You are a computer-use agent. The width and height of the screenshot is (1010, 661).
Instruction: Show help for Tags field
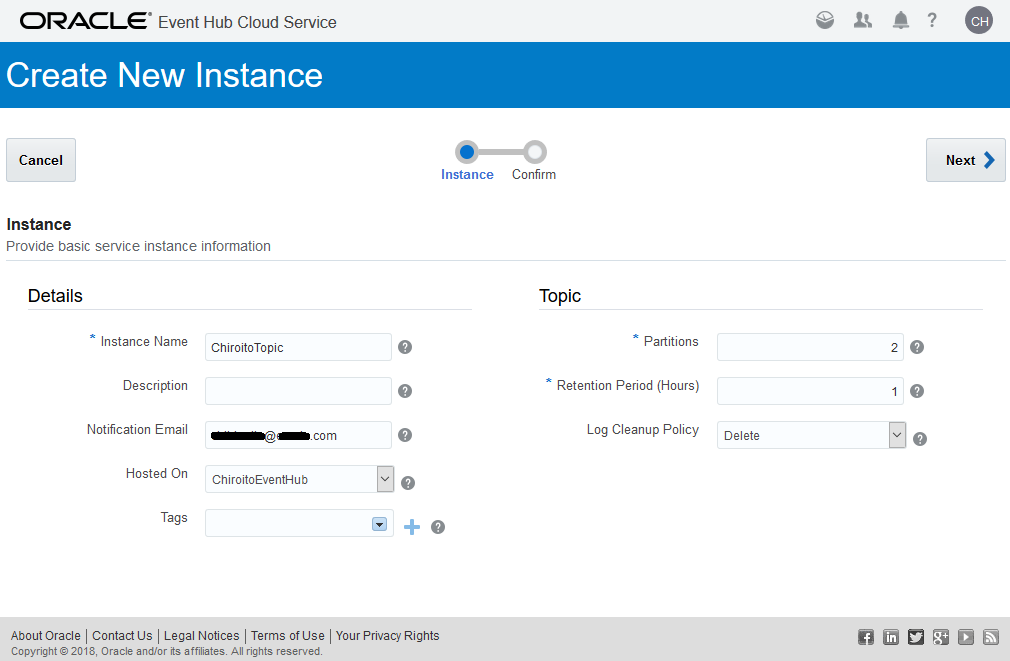coord(438,527)
